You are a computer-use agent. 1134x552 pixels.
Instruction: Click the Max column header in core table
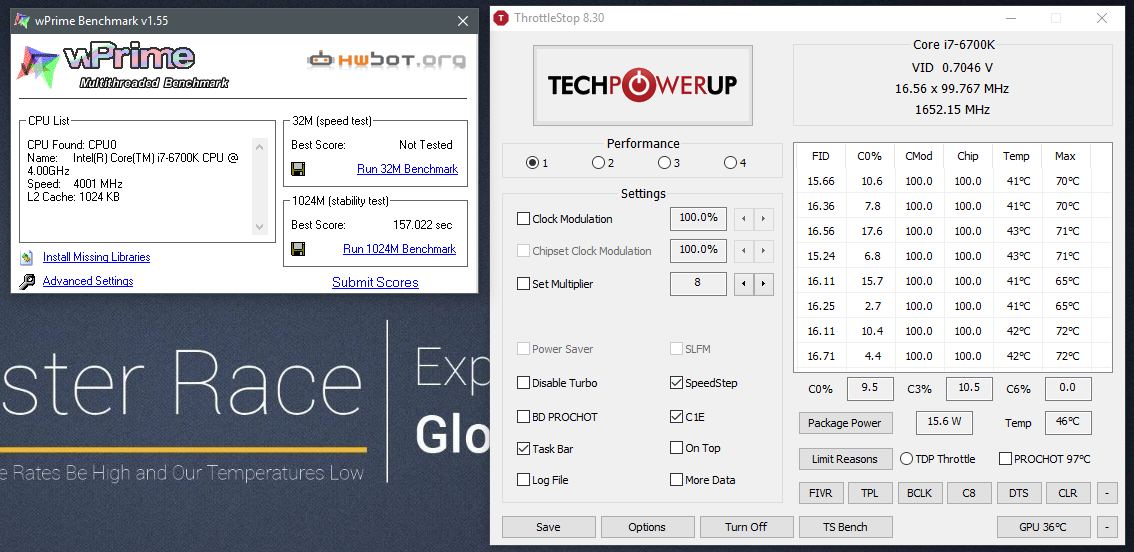[x=1065, y=156]
